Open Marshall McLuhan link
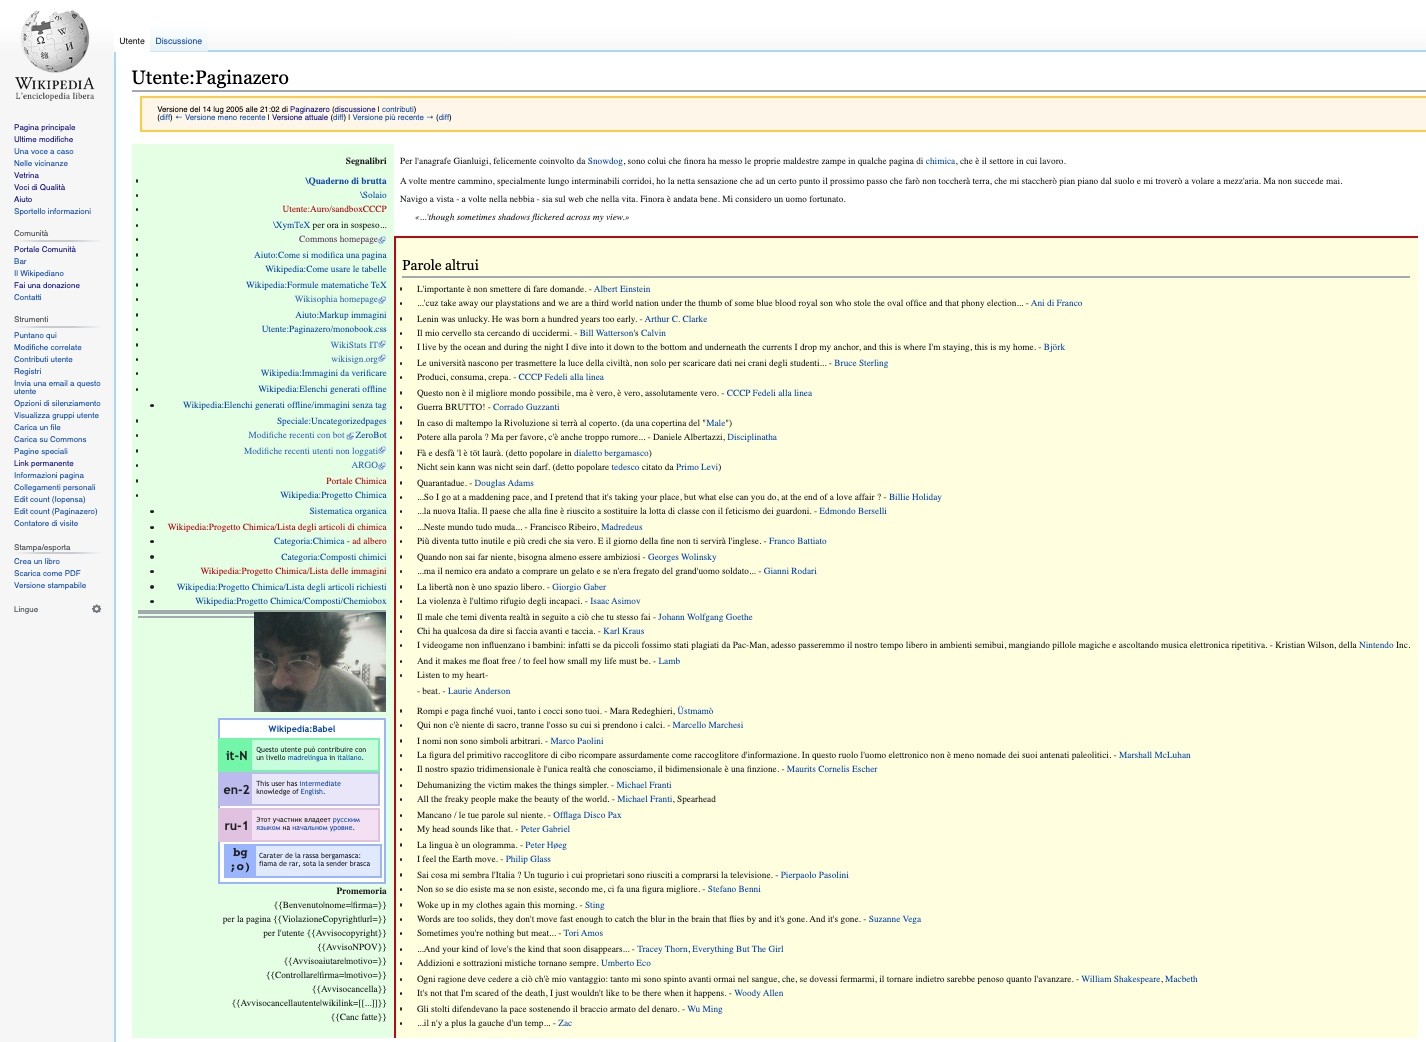Screen dimensions: 1426x1042 tap(1154, 755)
